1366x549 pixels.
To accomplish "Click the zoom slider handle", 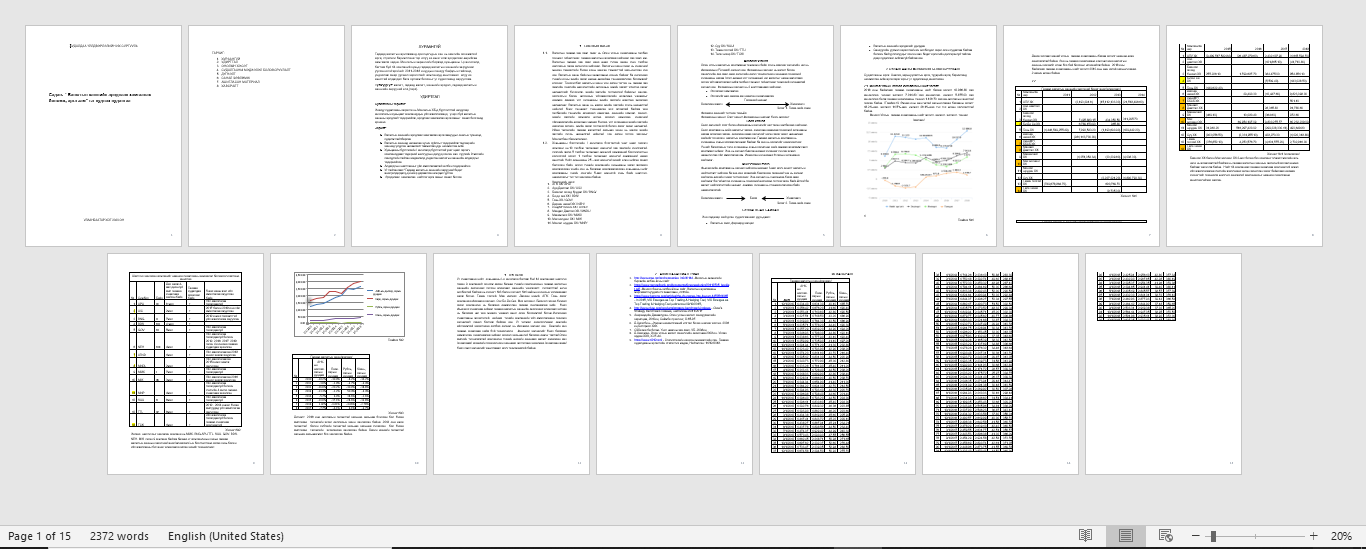I will click(1213, 536).
